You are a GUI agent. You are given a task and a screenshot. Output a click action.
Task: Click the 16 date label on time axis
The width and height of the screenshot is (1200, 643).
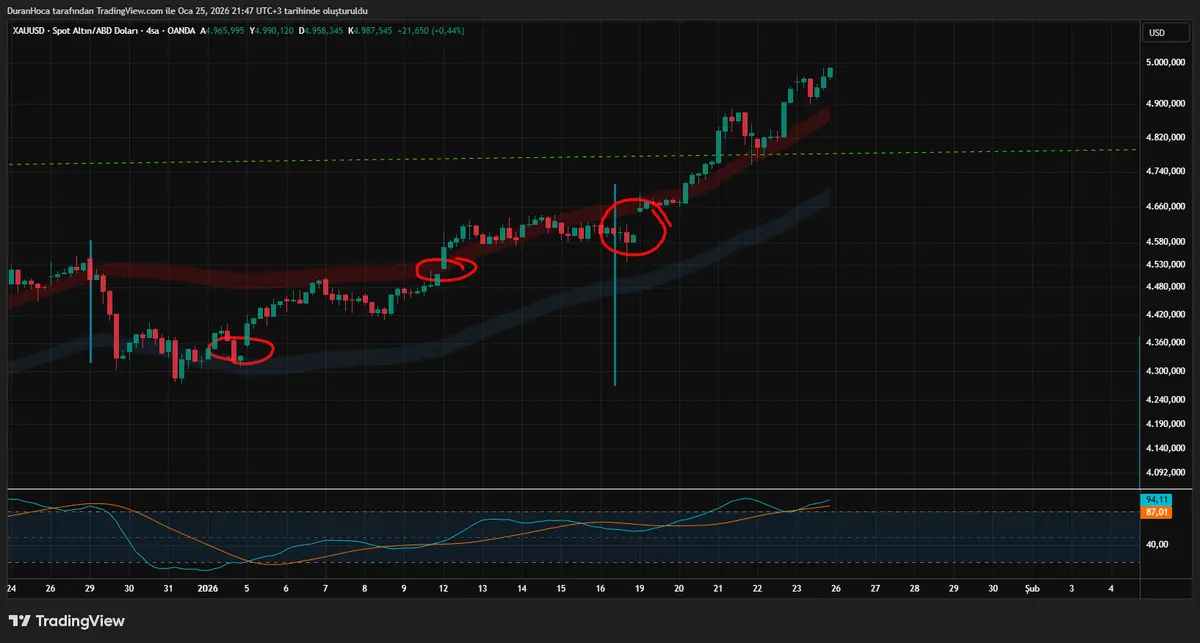(600, 589)
